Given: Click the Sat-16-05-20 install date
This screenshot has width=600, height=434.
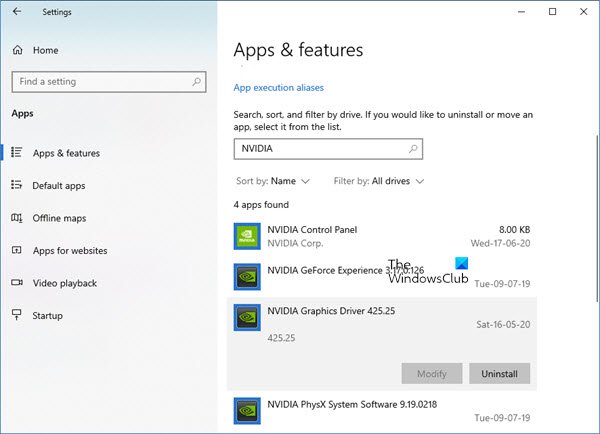Looking at the screenshot, I should [x=503, y=325].
